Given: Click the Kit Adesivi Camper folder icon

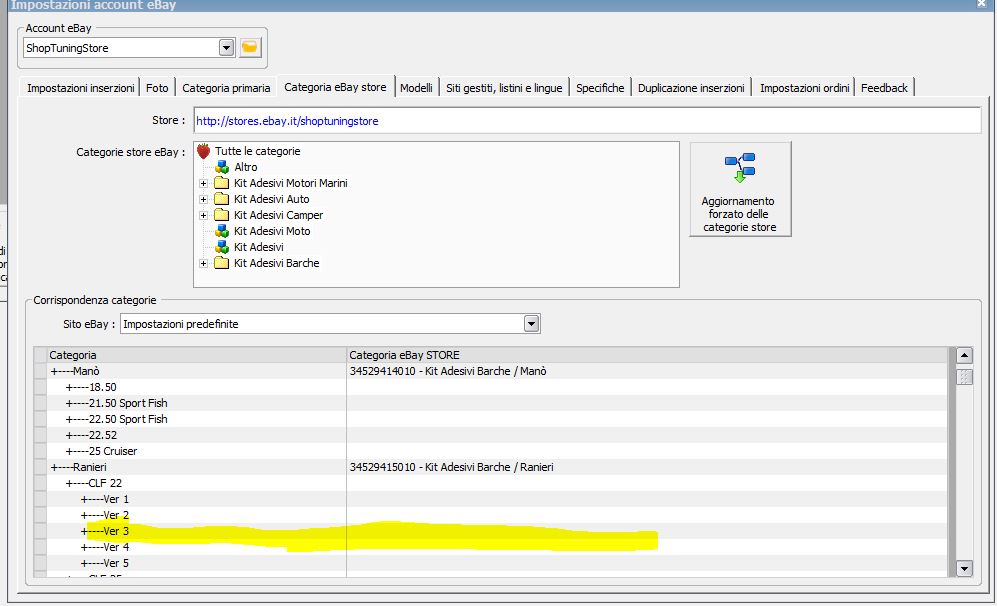Looking at the screenshot, I should 221,215.
